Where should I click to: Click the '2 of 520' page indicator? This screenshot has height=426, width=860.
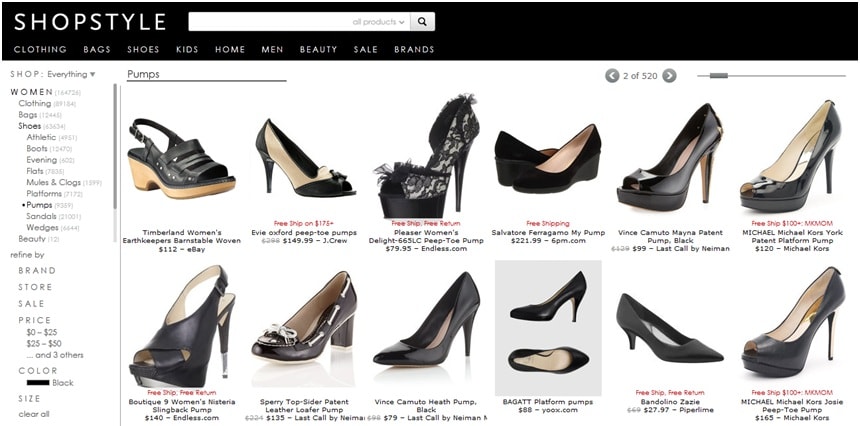click(x=640, y=76)
